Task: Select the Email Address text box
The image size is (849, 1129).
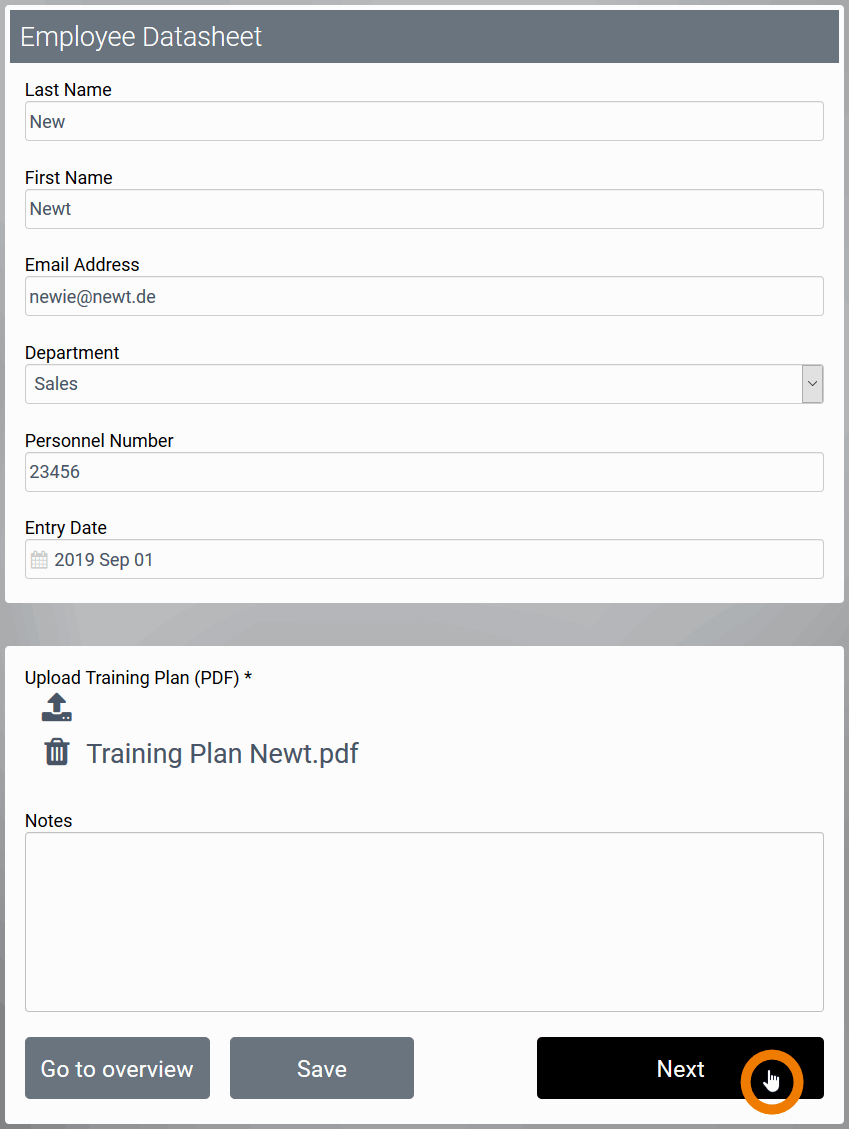Action: click(x=424, y=297)
